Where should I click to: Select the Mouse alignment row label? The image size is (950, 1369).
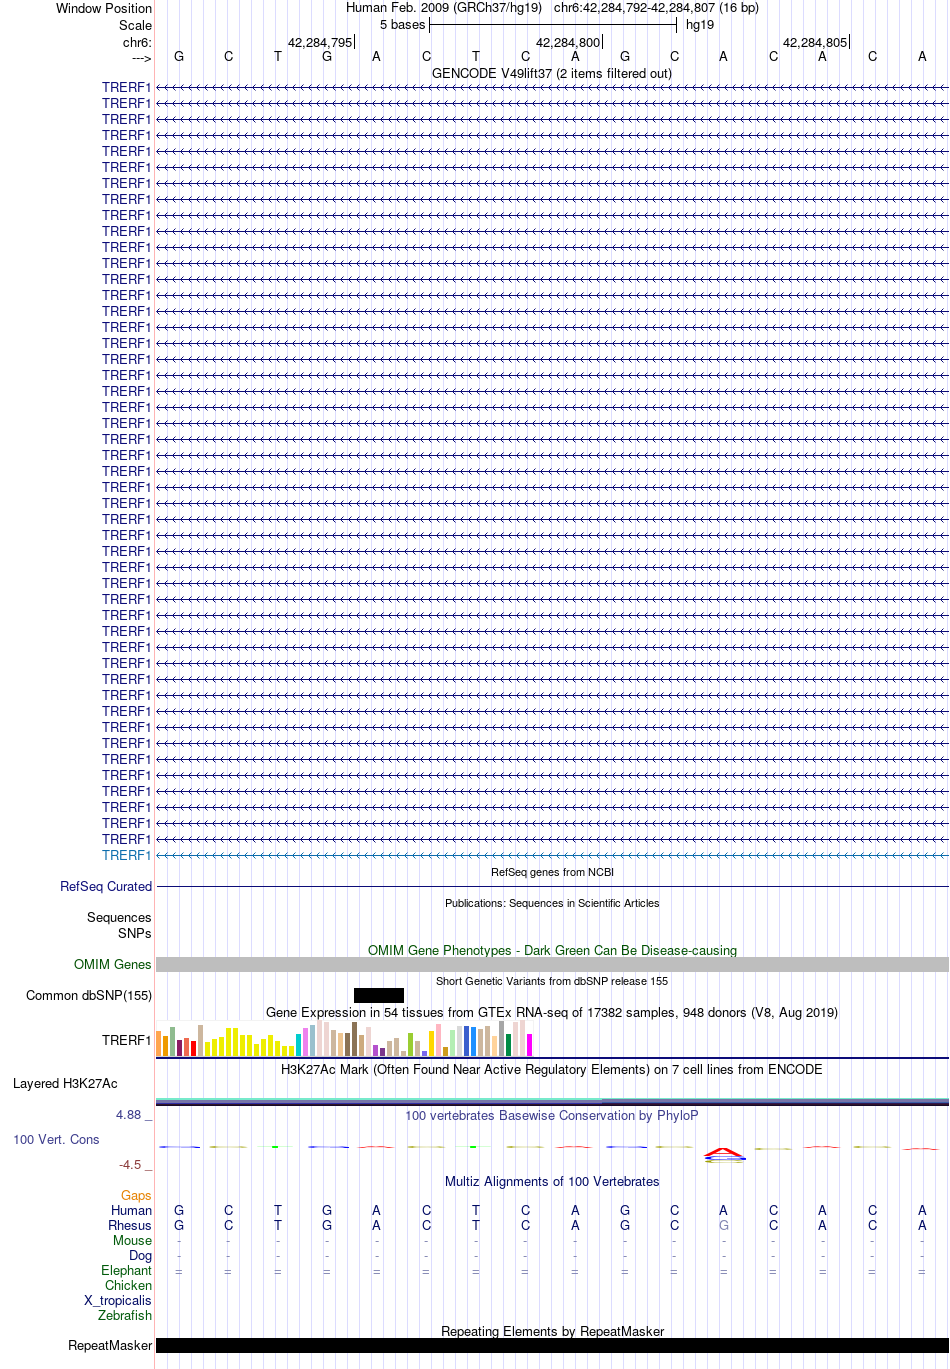click(x=133, y=1240)
